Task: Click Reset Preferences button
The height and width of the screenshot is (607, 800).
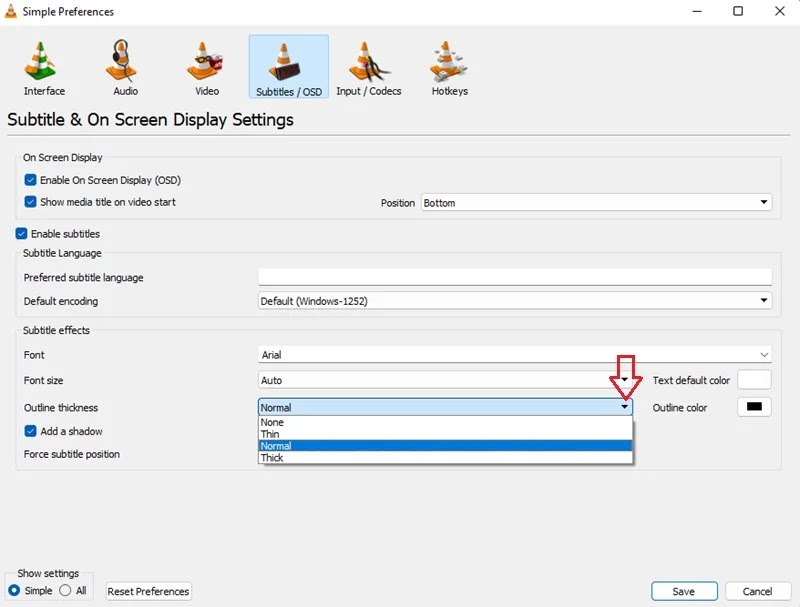Action: 148,591
